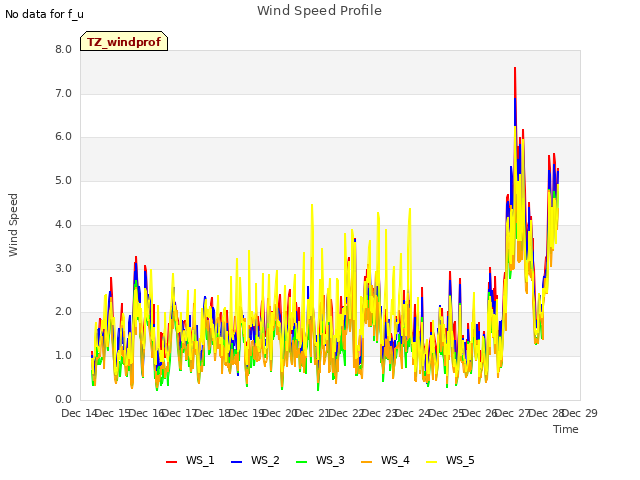The height and width of the screenshot is (480, 640).
Task: Click the Dec 29 x-axis label
Action: coord(580,413)
